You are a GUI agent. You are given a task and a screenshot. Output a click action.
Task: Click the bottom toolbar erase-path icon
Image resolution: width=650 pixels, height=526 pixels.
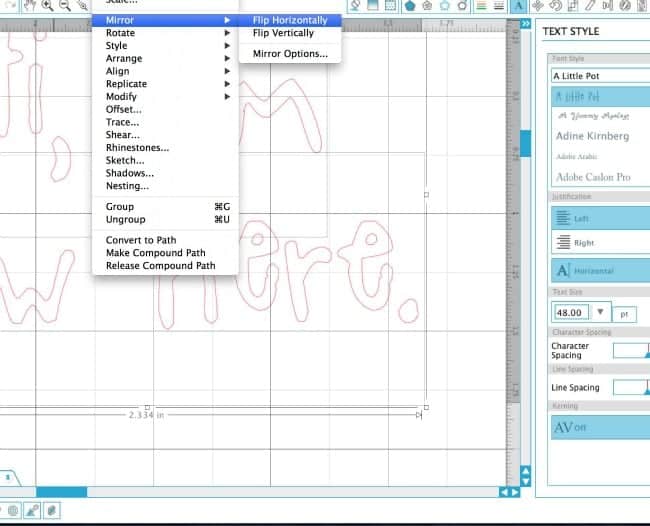[x=32, y=510]
